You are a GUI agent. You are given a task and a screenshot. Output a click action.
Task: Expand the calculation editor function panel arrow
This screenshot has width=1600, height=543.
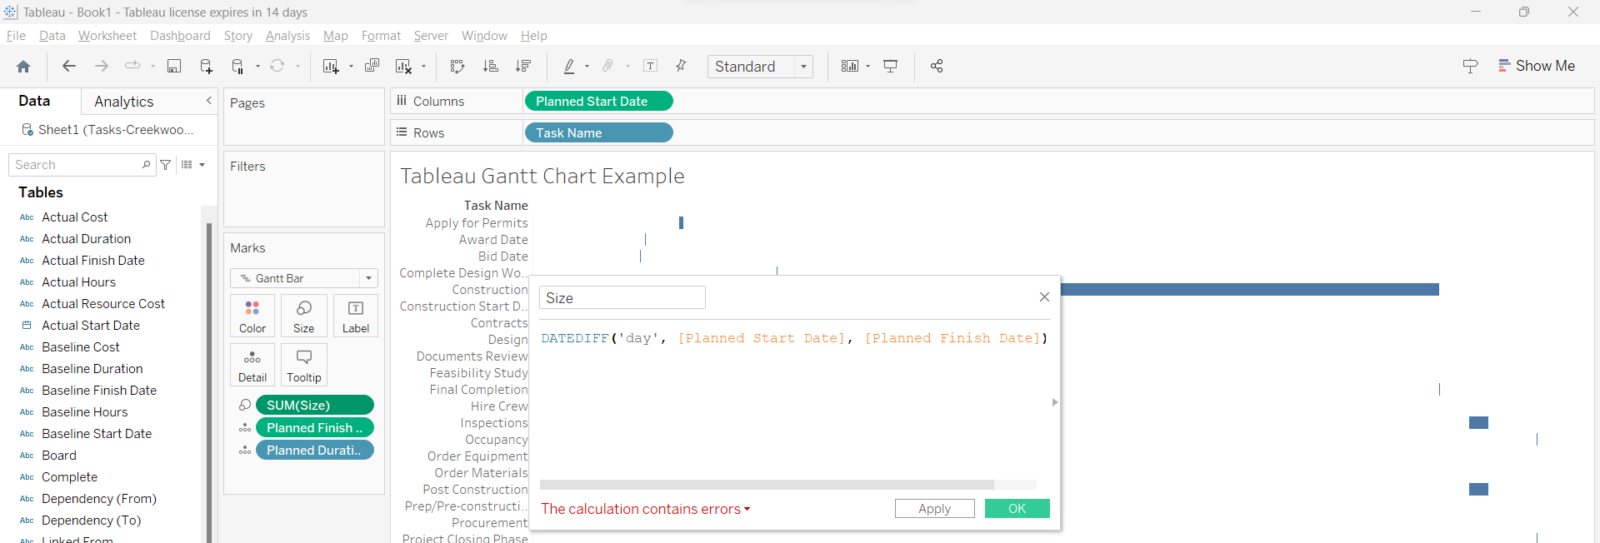1055,402
